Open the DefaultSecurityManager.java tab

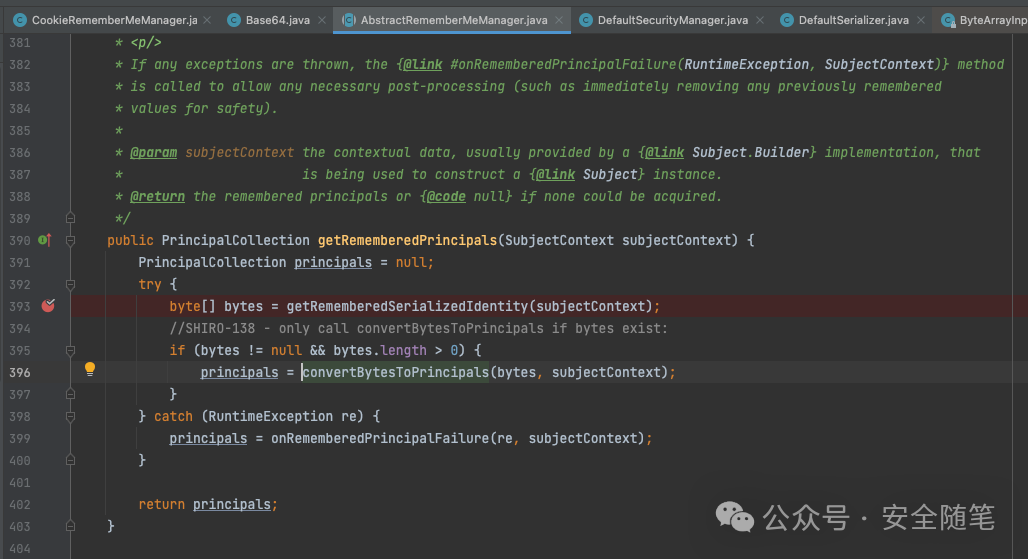coord(673,20)
